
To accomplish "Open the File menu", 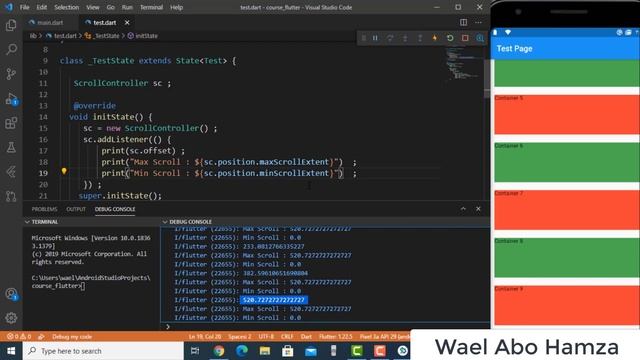I will click(24, 7).
